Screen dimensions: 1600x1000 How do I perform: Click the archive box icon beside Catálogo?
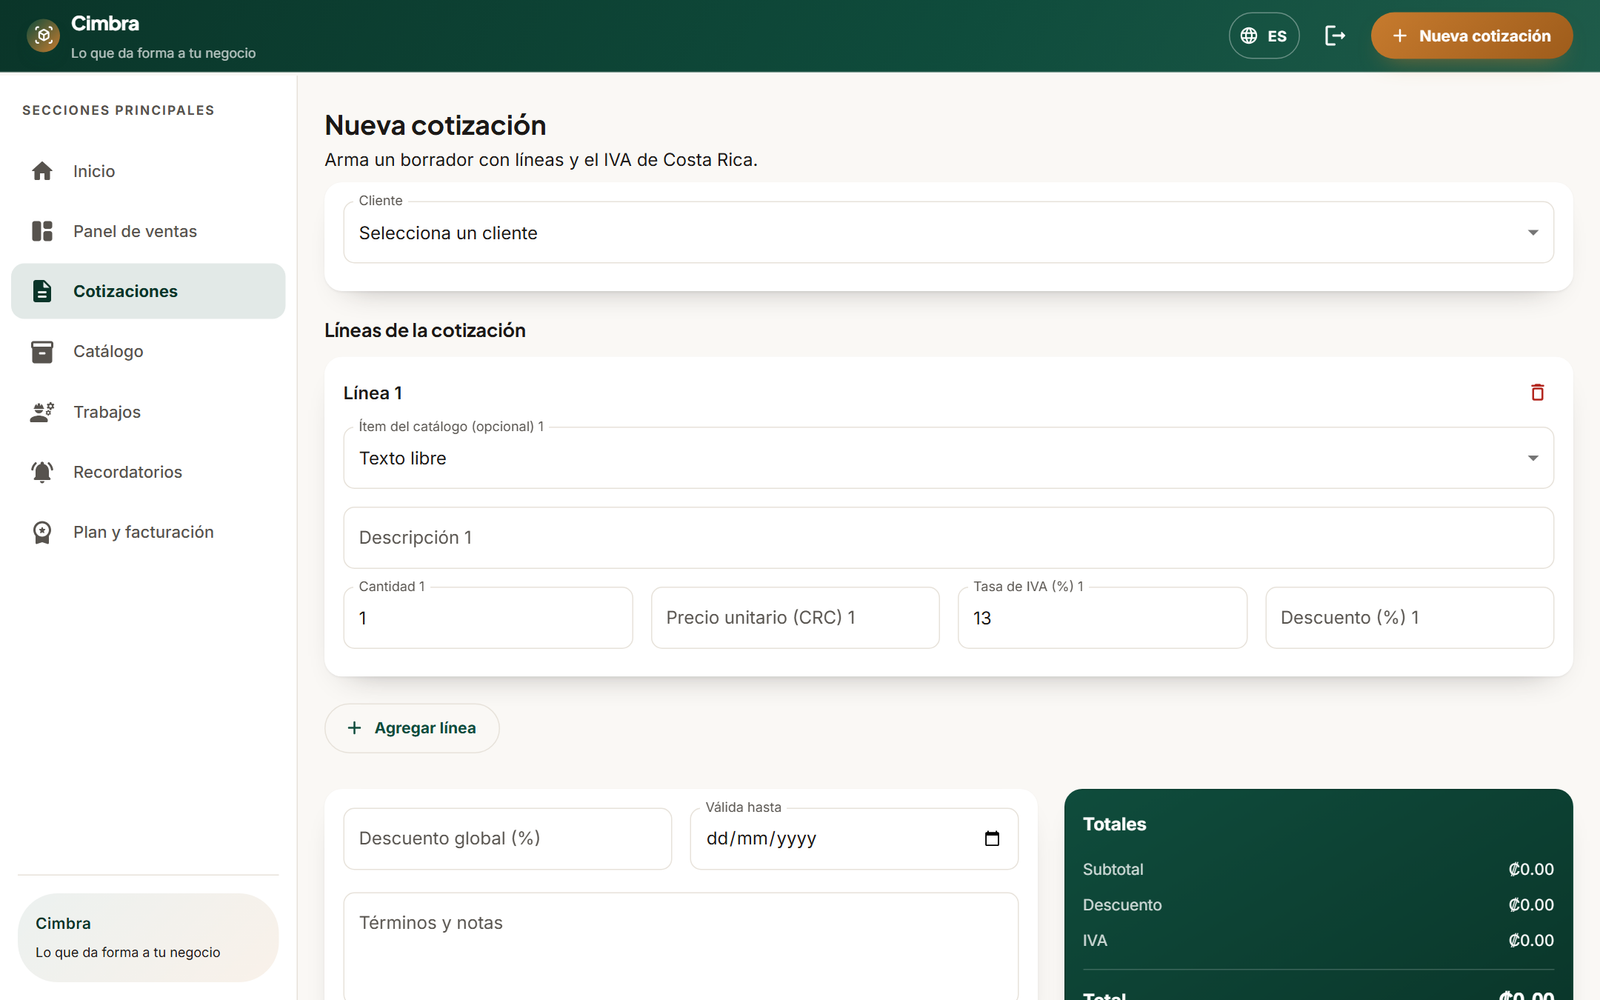click(x=42, y=351)
